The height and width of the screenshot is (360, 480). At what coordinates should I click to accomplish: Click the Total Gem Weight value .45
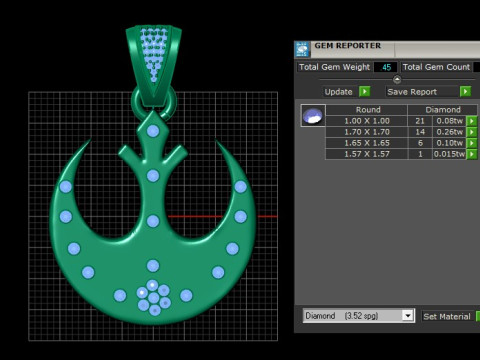[x=386, y=67]
